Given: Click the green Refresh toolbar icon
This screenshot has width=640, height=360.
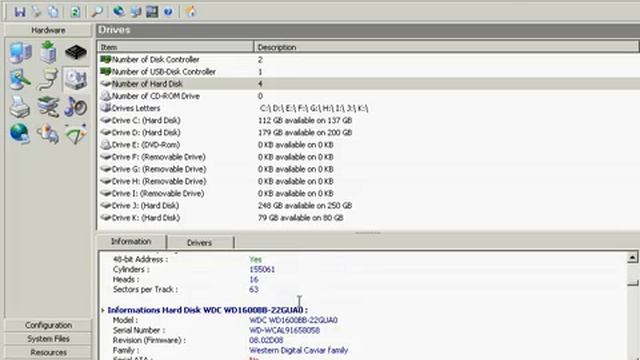Looking at the screenshot, I should (75, 11).
